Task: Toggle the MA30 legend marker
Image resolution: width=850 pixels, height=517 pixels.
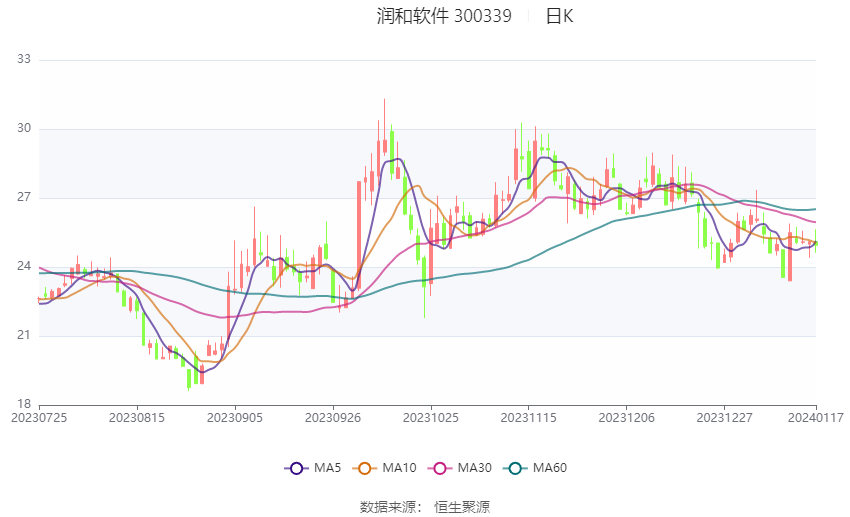Action: pyautogui.click(x=440, y=468)
